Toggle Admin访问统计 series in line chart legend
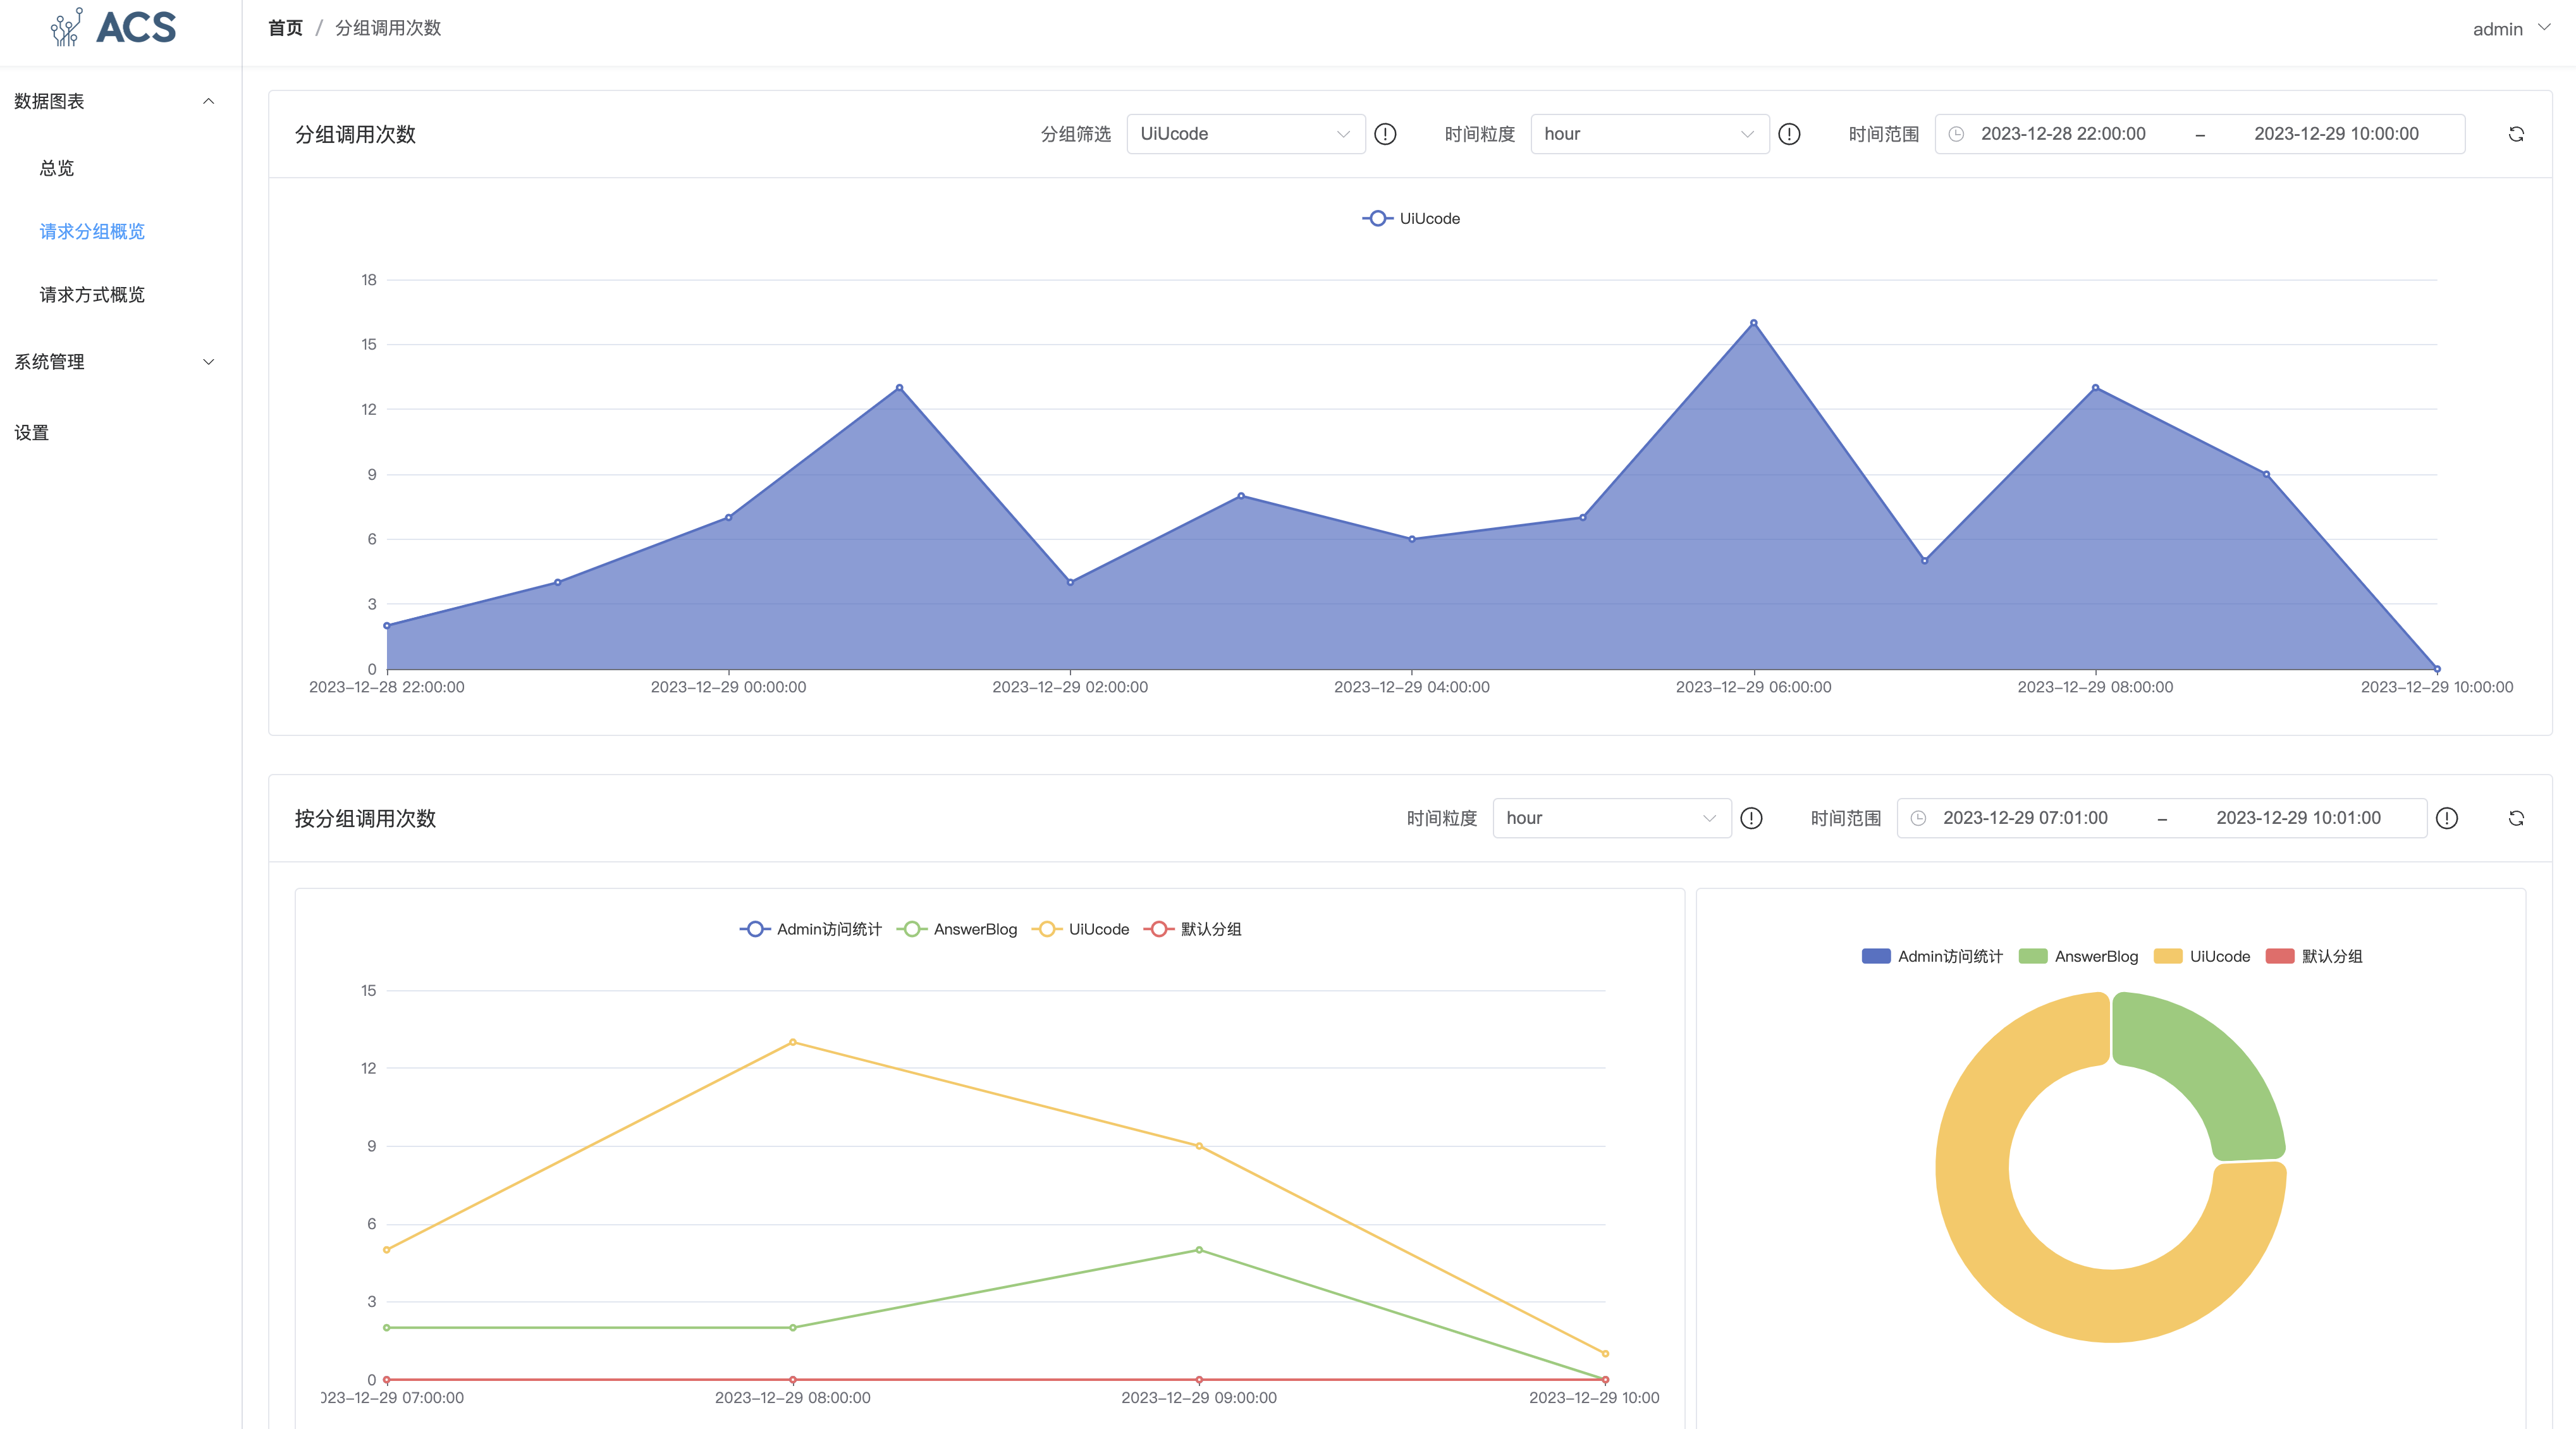The height and width of the screenshot is (1429, 2576). tap(811, 929)
